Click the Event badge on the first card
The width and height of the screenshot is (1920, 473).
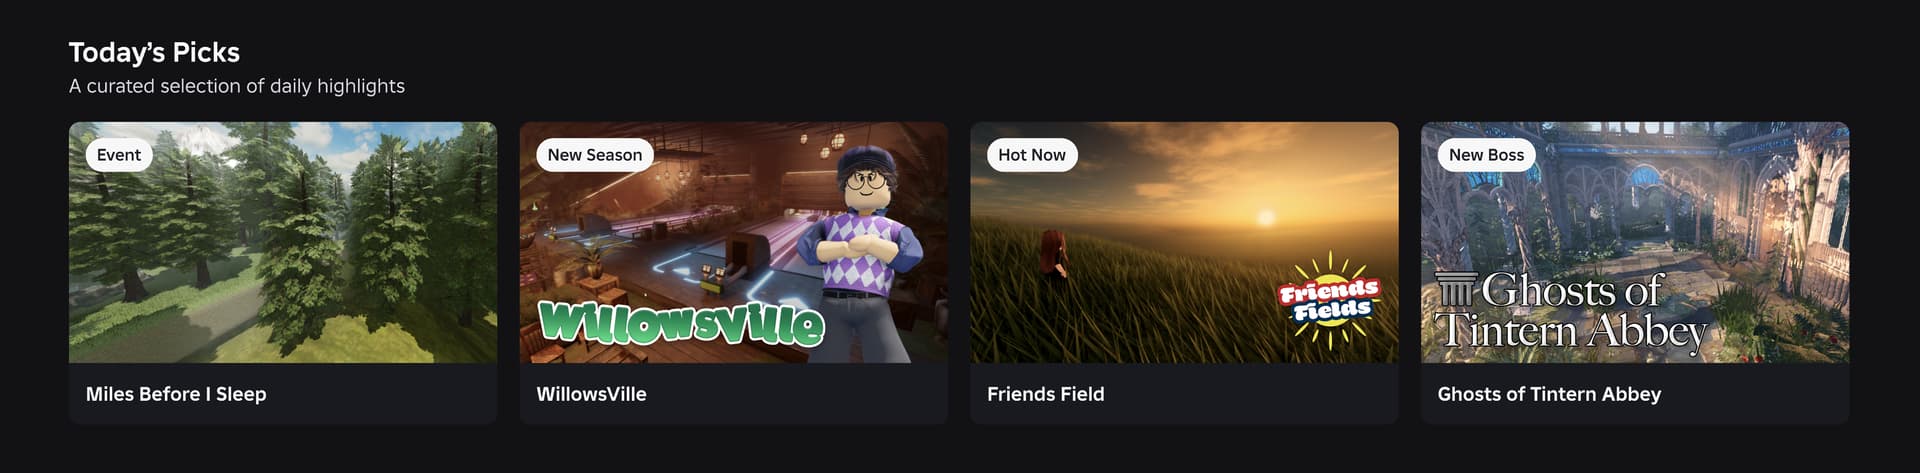coord(119,155)
